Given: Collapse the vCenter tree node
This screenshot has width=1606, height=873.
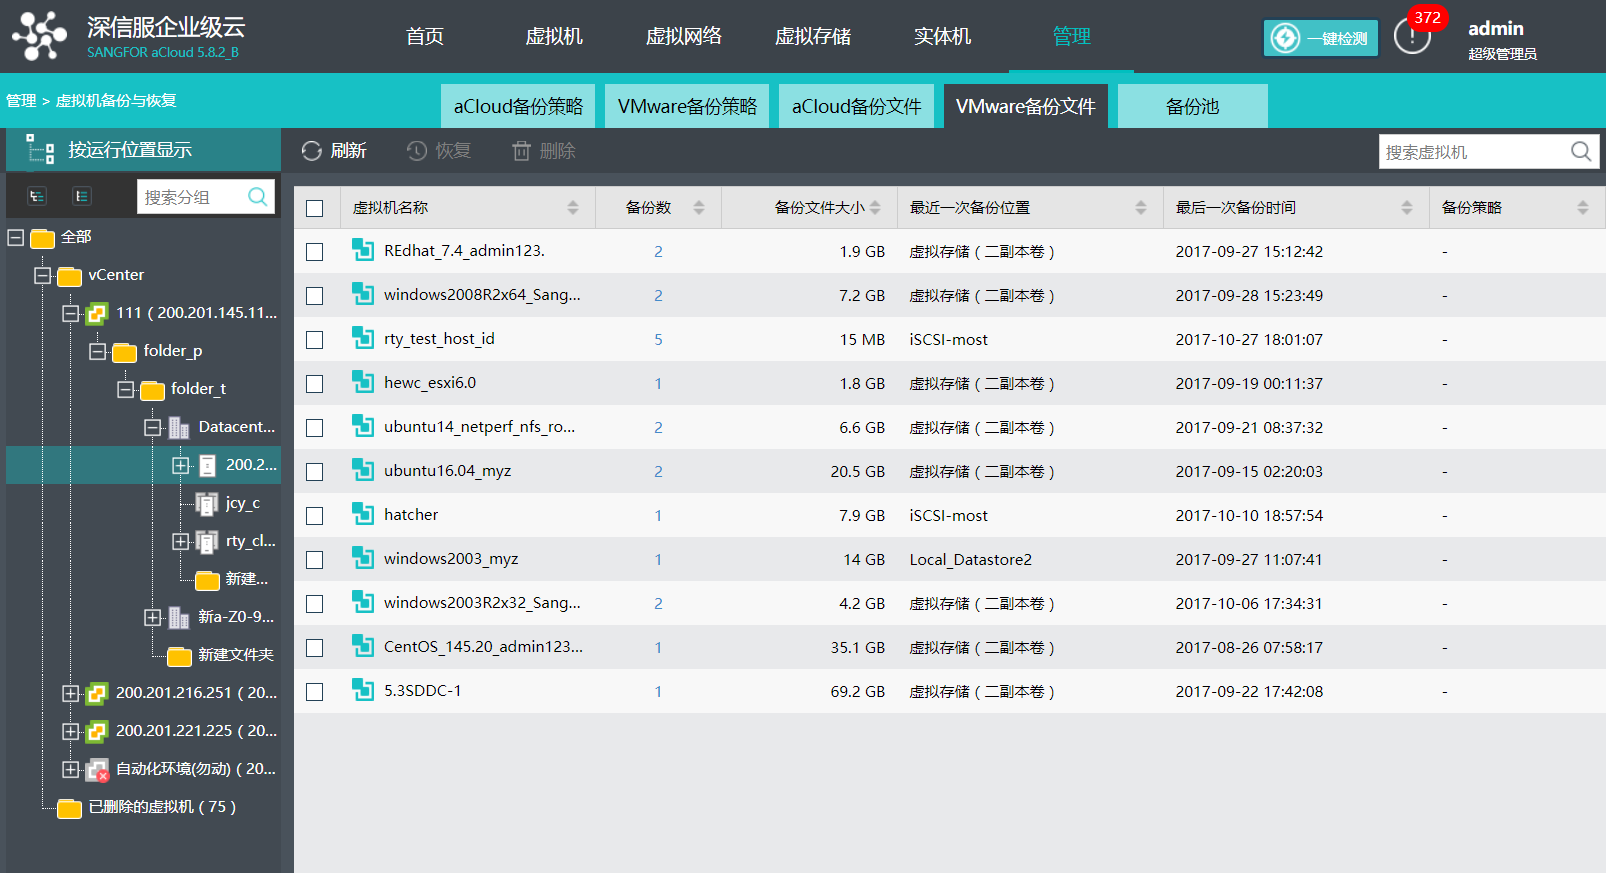Looking at the screenshot, I should click(x=42, y=275).
